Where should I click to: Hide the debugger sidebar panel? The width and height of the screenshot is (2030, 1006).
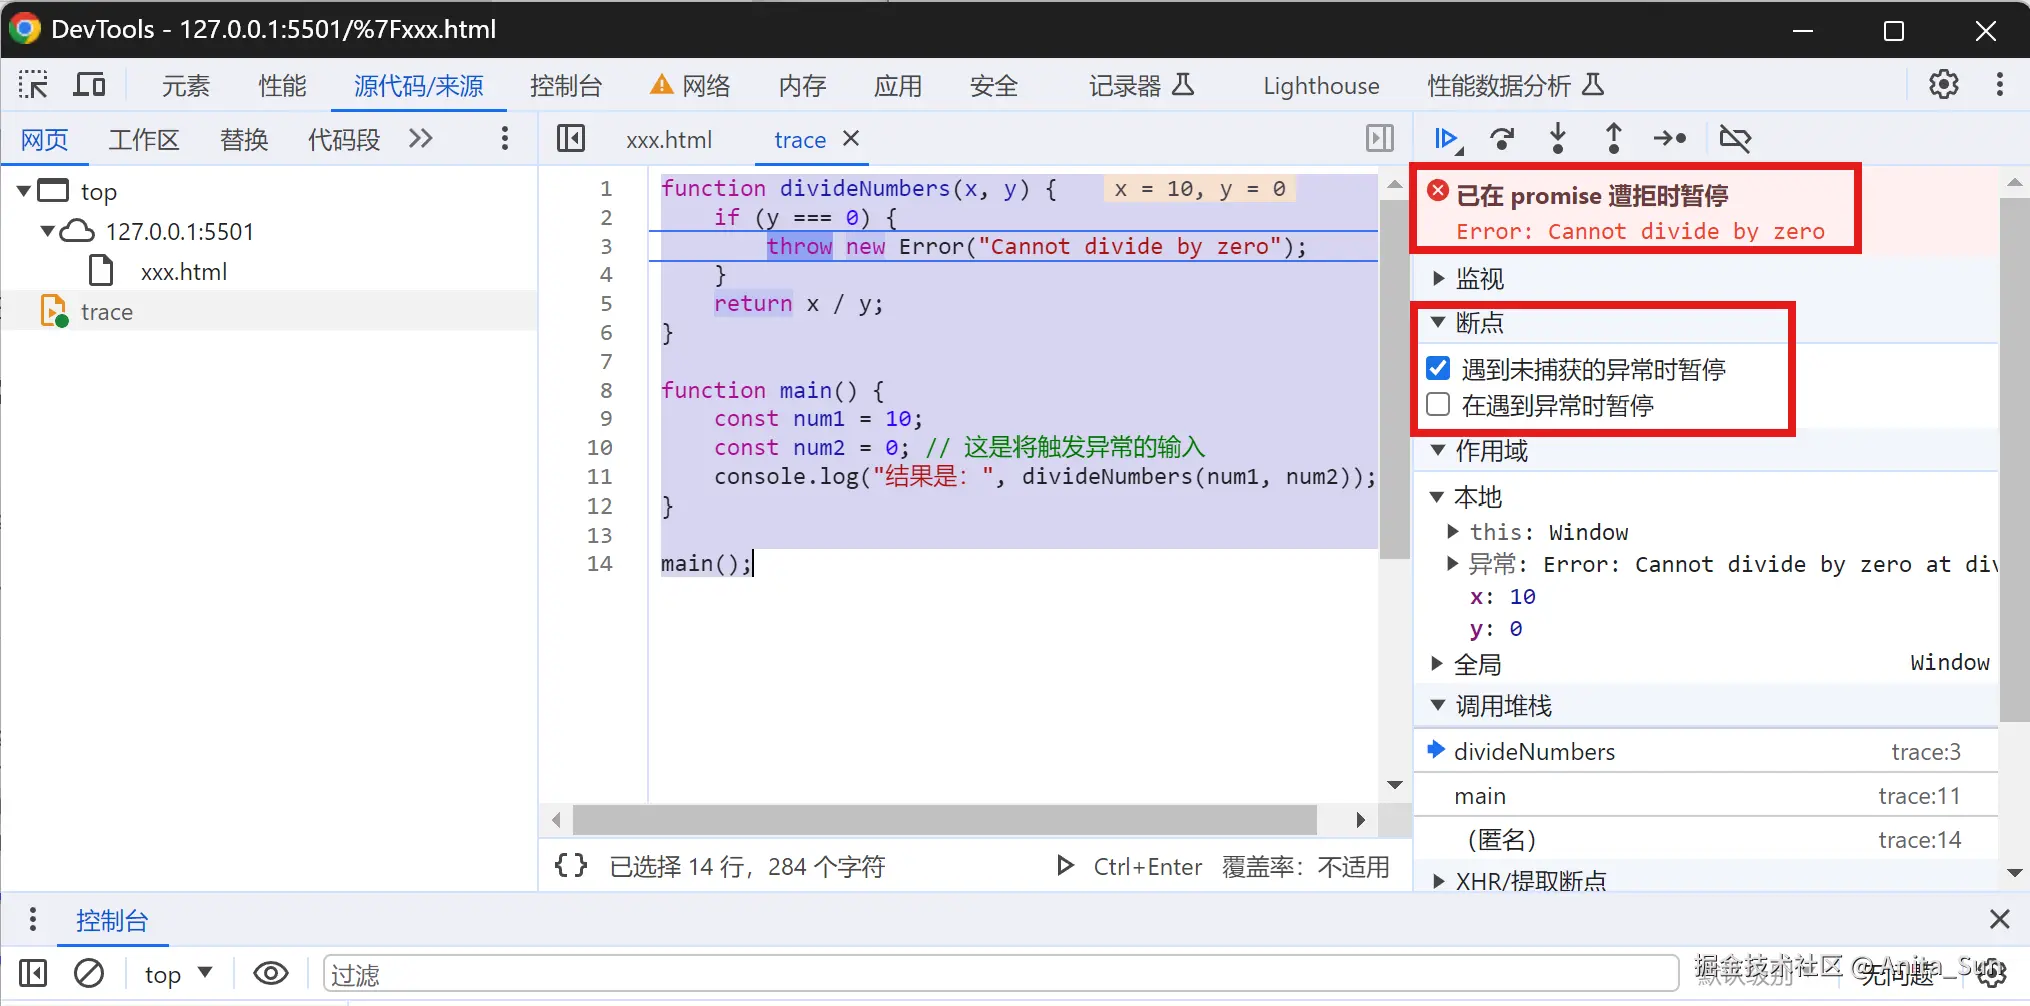[1380, 139]
